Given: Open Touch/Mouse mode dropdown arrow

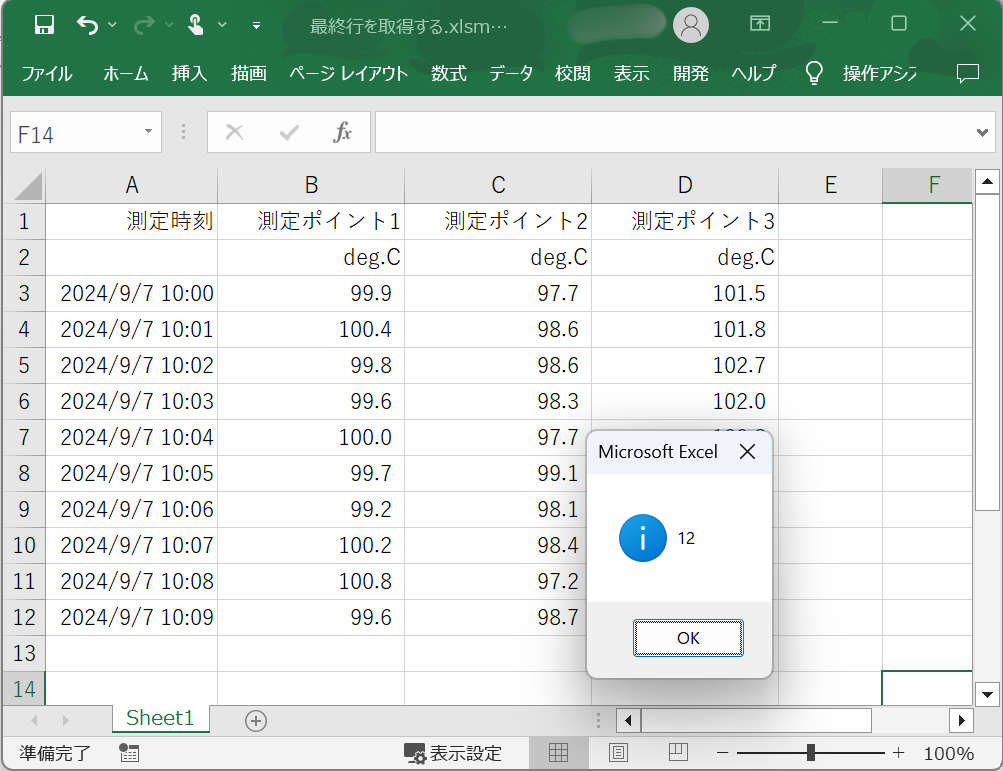Looking at the screenshot, I should [x=222, y=25].
